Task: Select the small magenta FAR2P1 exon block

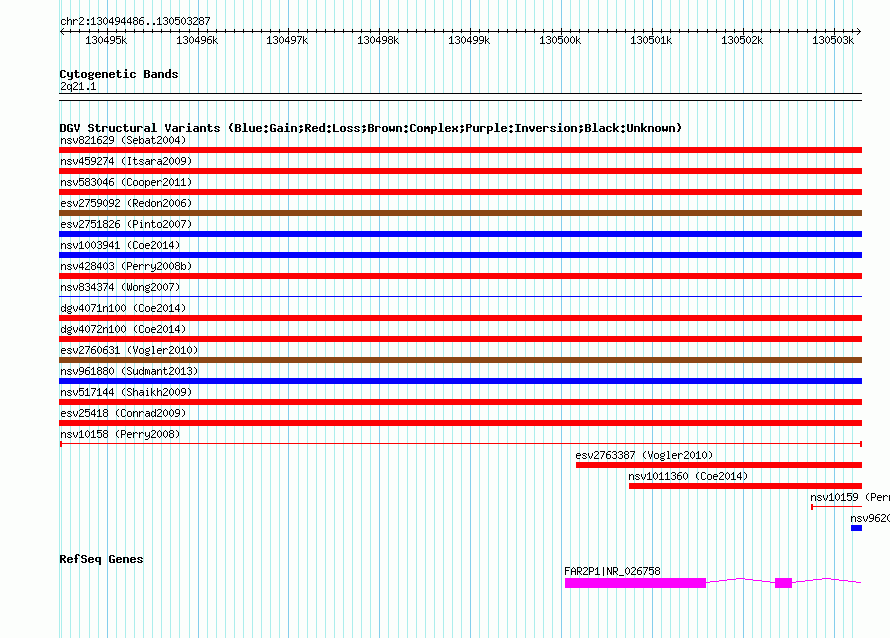Action: point(783,583)
